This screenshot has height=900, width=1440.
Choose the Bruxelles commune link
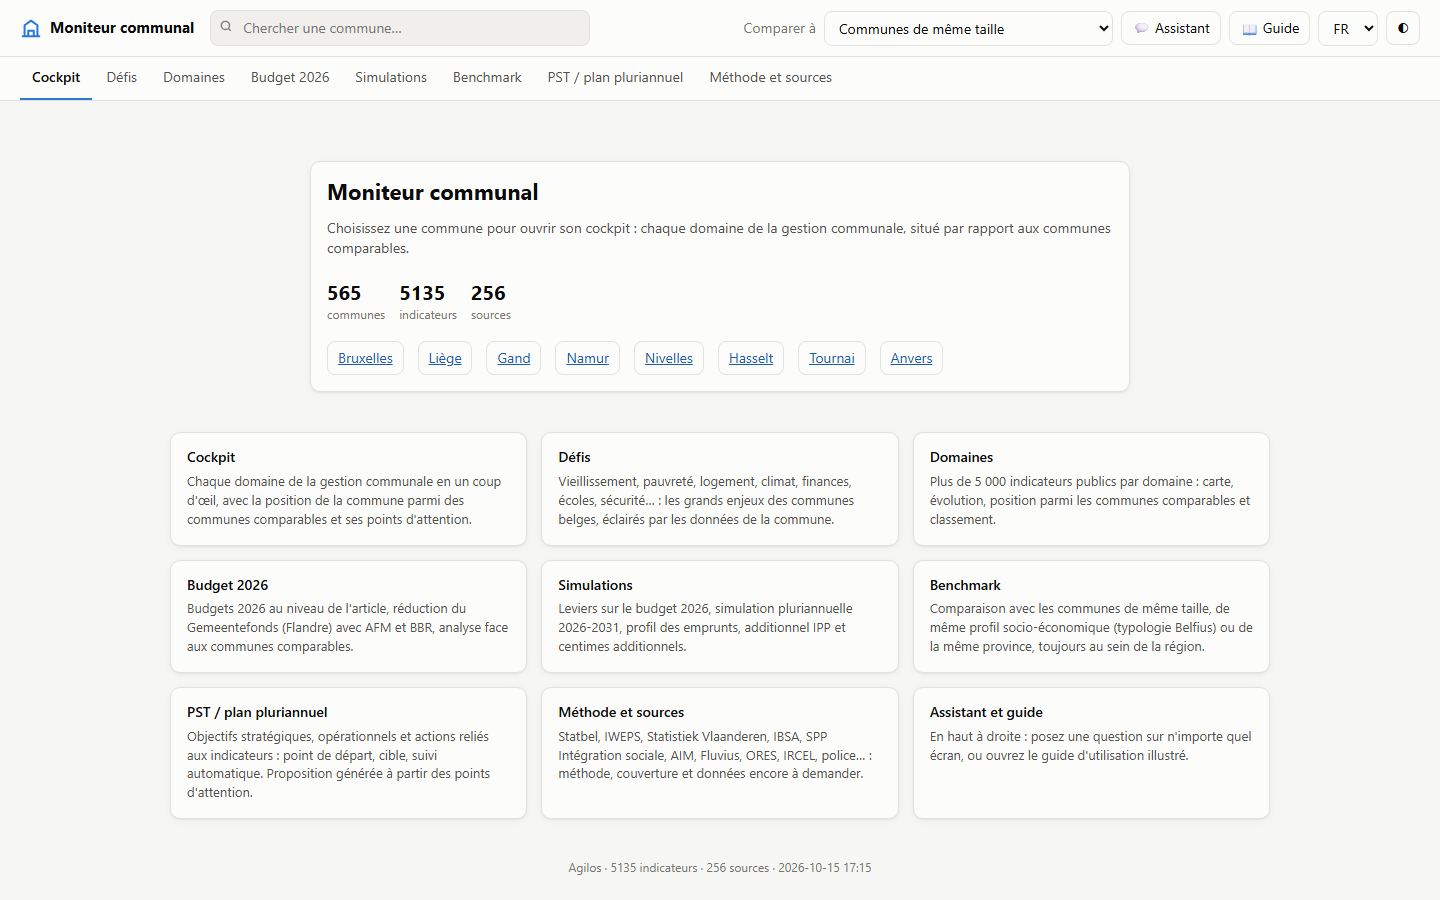click(365, 358)
